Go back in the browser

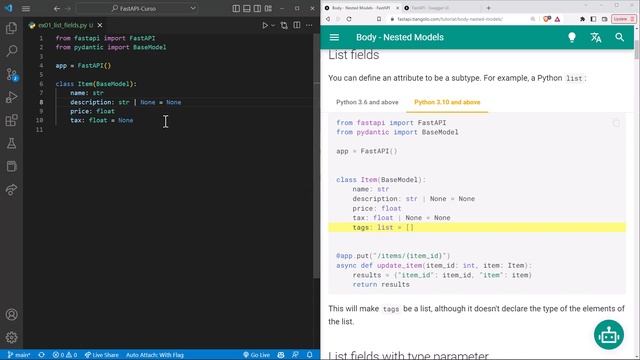point(328,19)
